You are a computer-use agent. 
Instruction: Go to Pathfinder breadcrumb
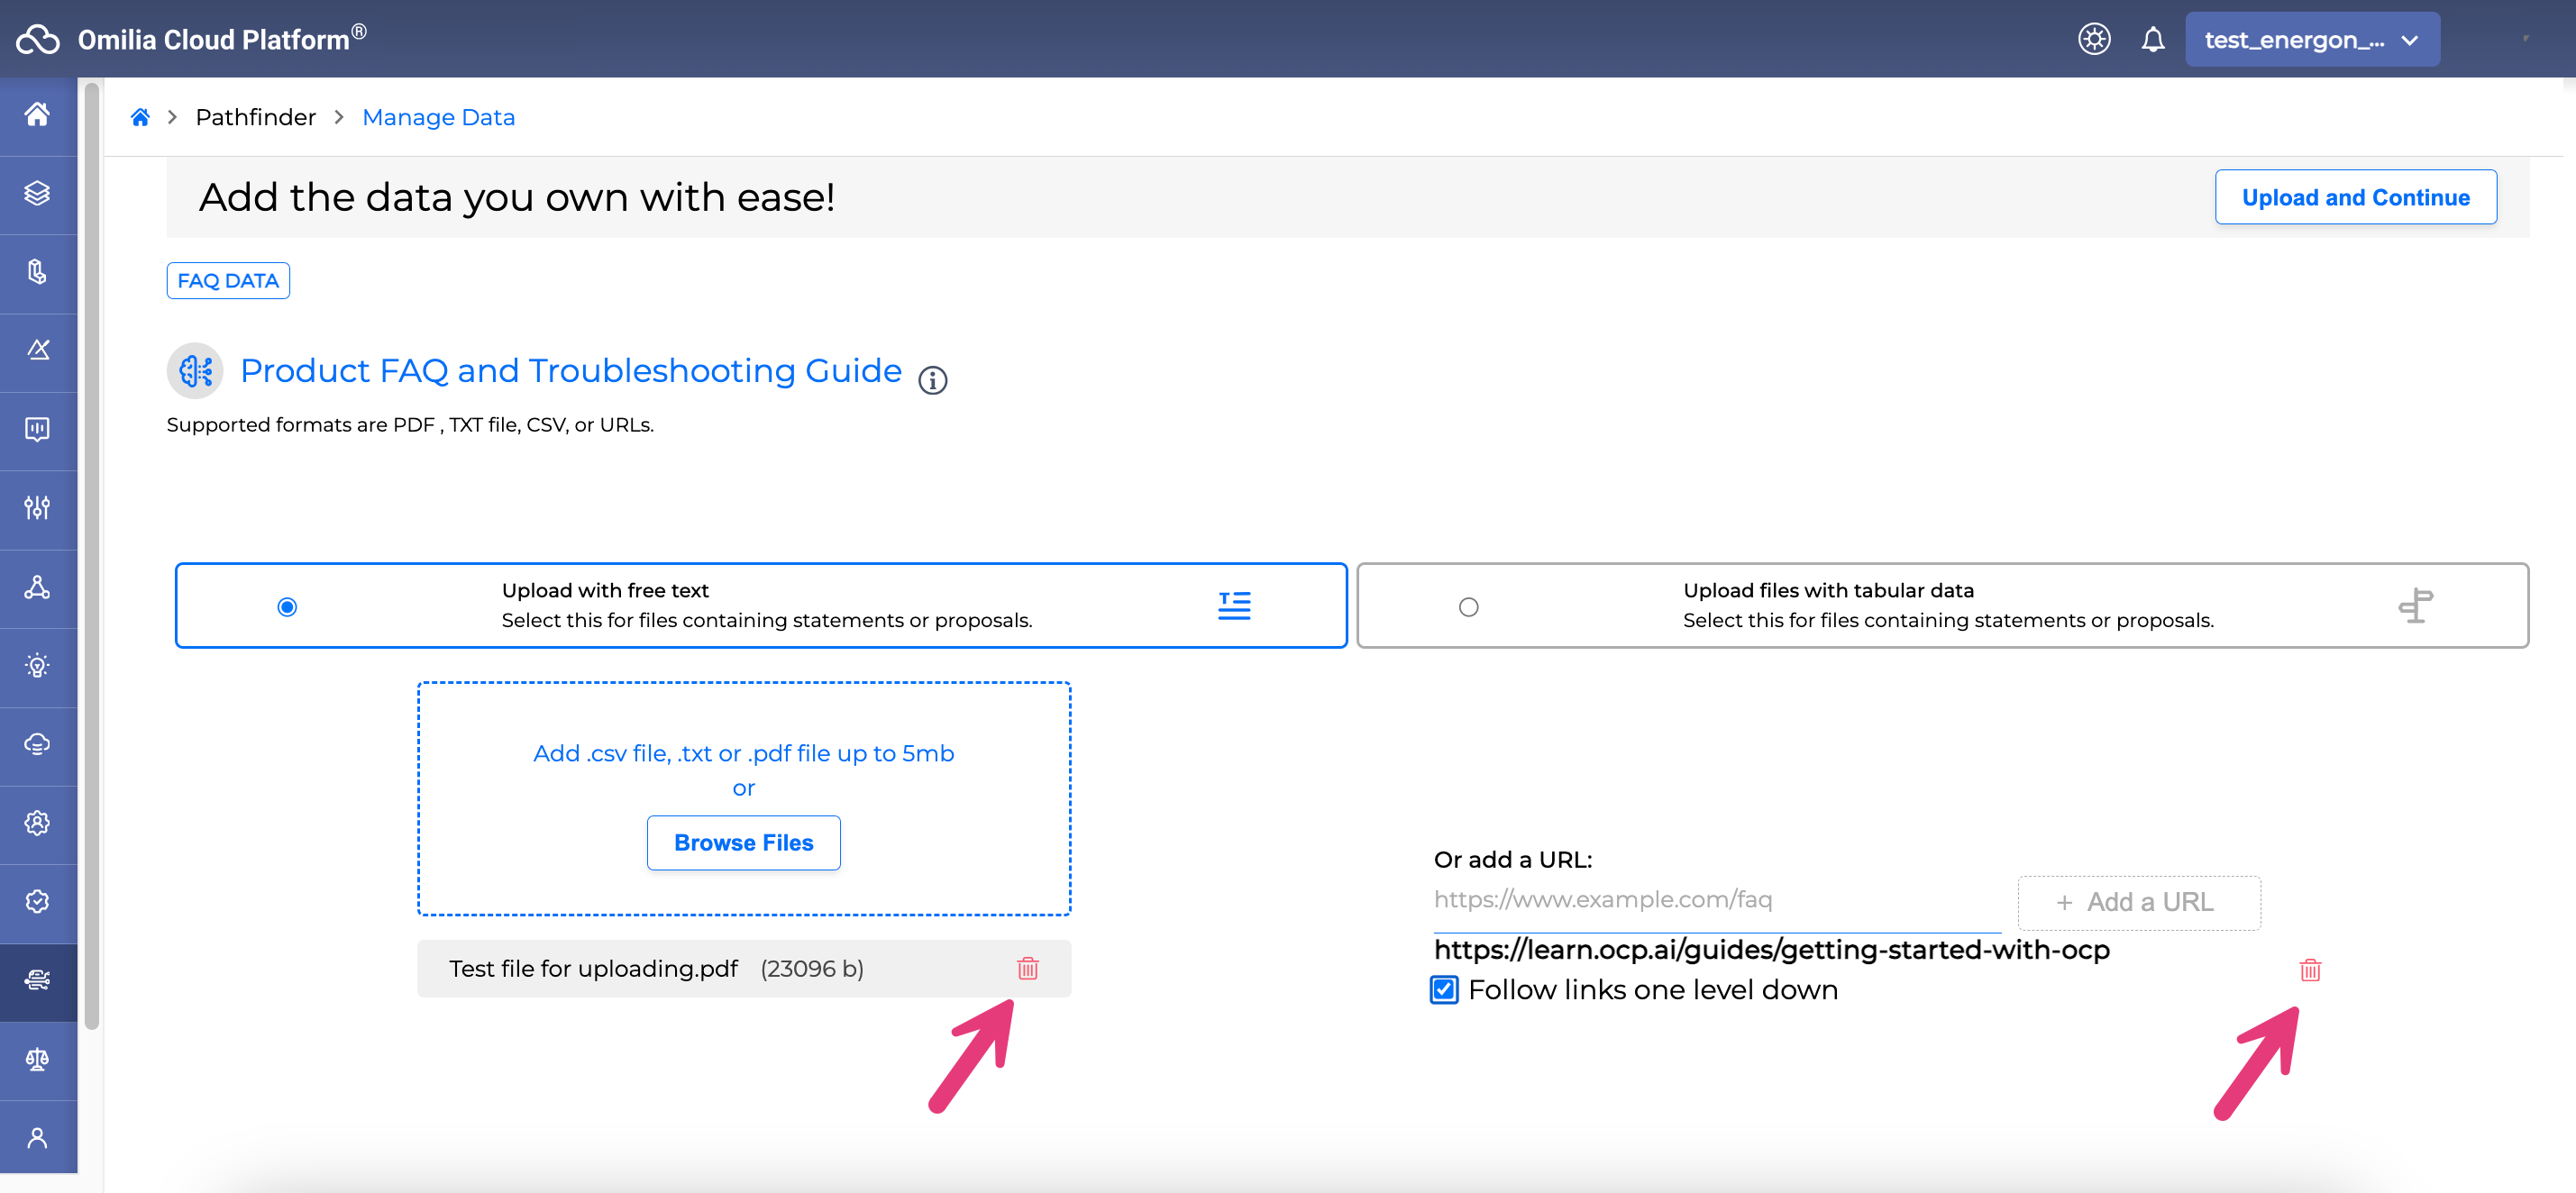coord(255,117)
